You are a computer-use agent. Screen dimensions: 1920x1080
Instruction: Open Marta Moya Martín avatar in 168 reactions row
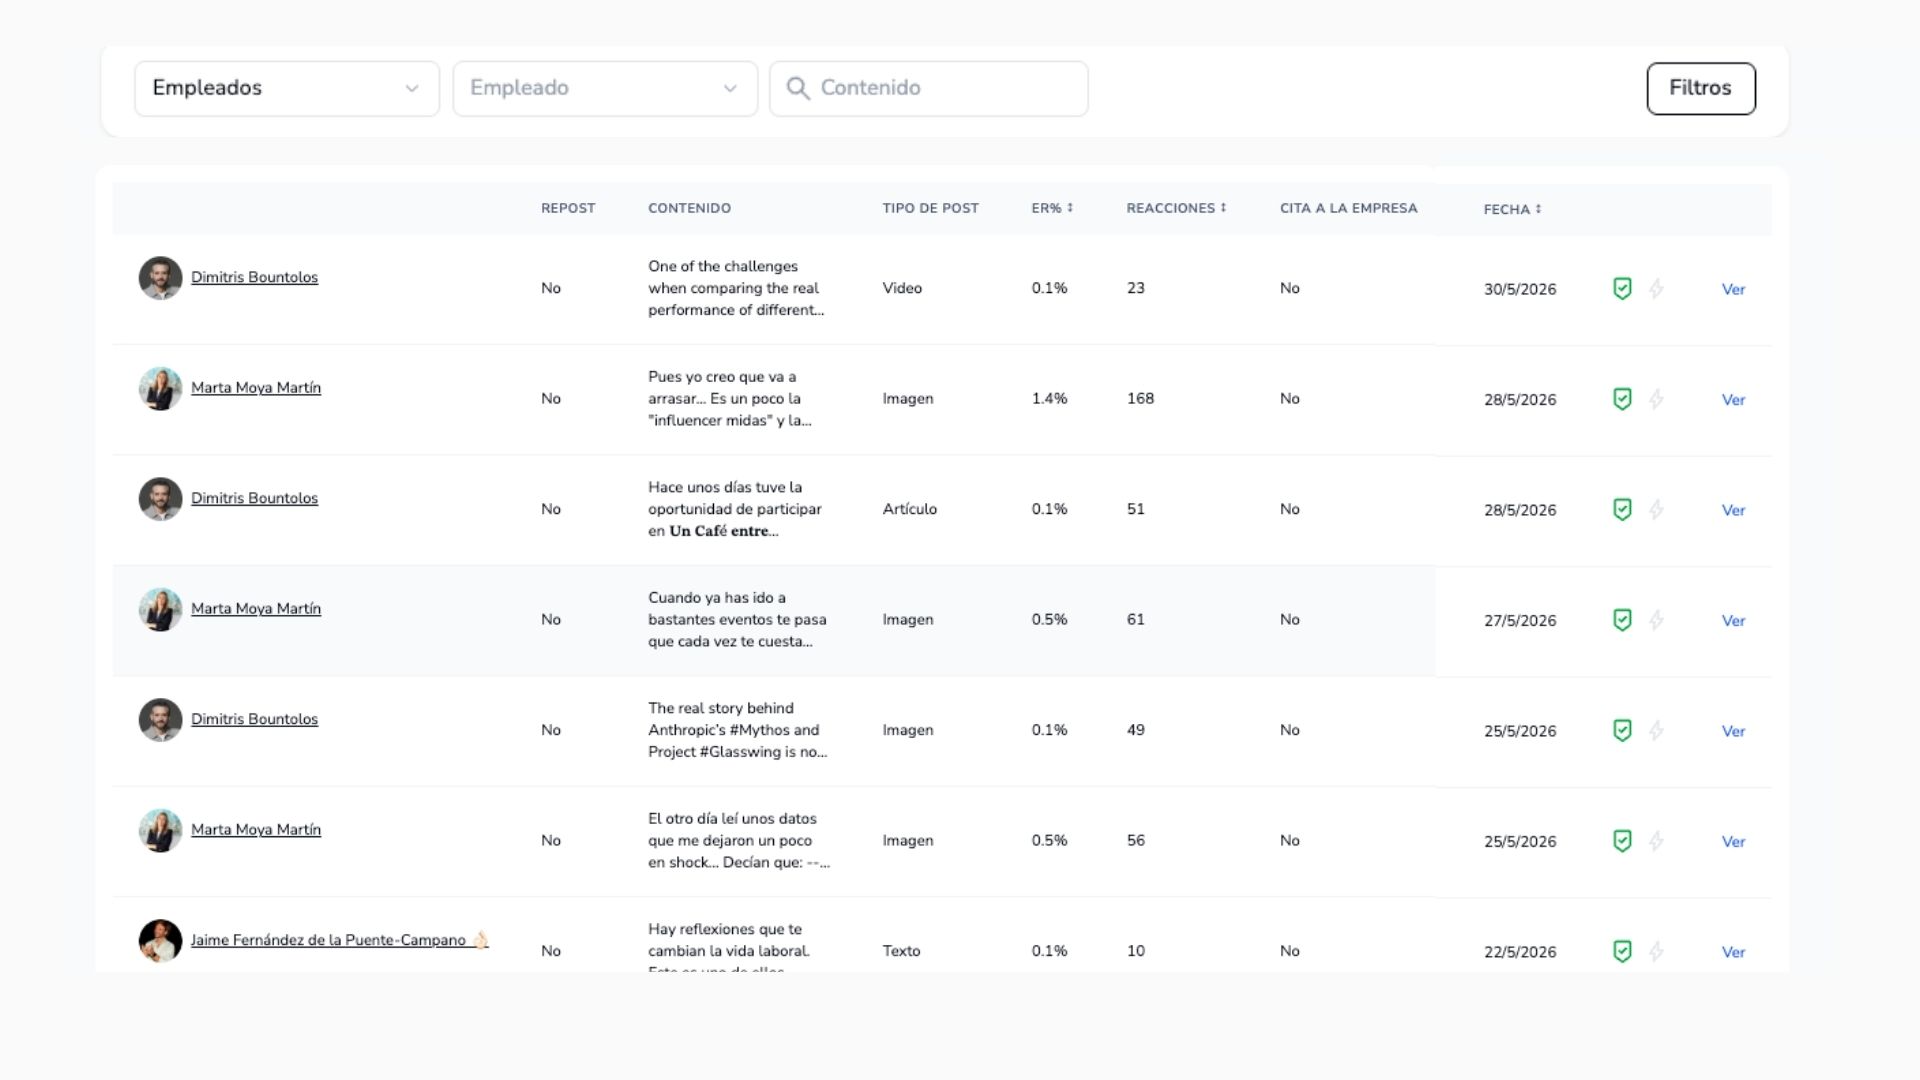[x=160, y=388]
